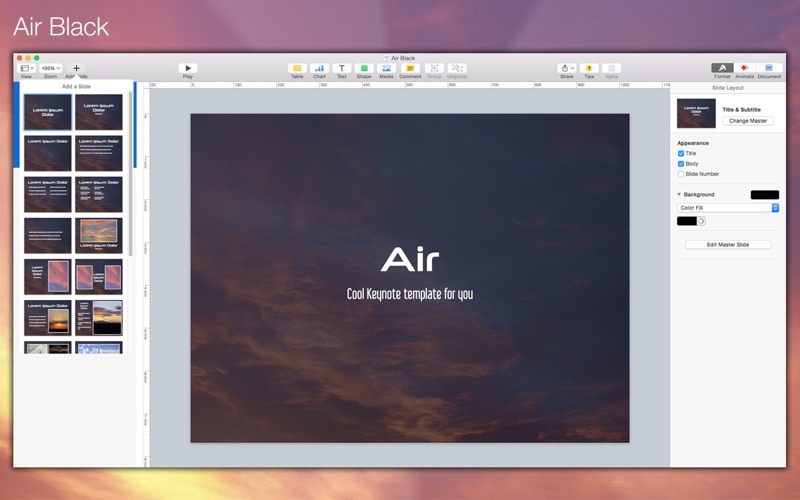Viewport: 800px width, 500px height.
Task: Show Tips with the question icon
Action: (x=589, y=68)
